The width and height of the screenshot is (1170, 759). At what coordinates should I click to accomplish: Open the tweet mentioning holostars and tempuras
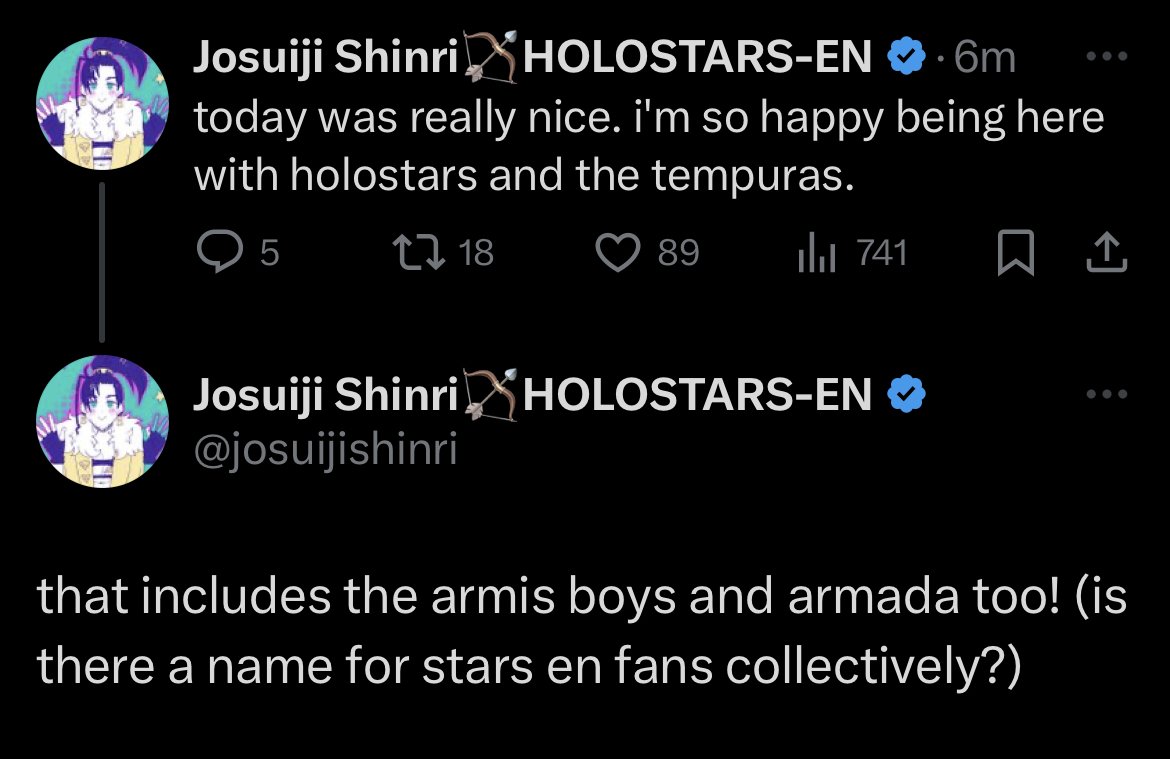[x=648, y=146]
